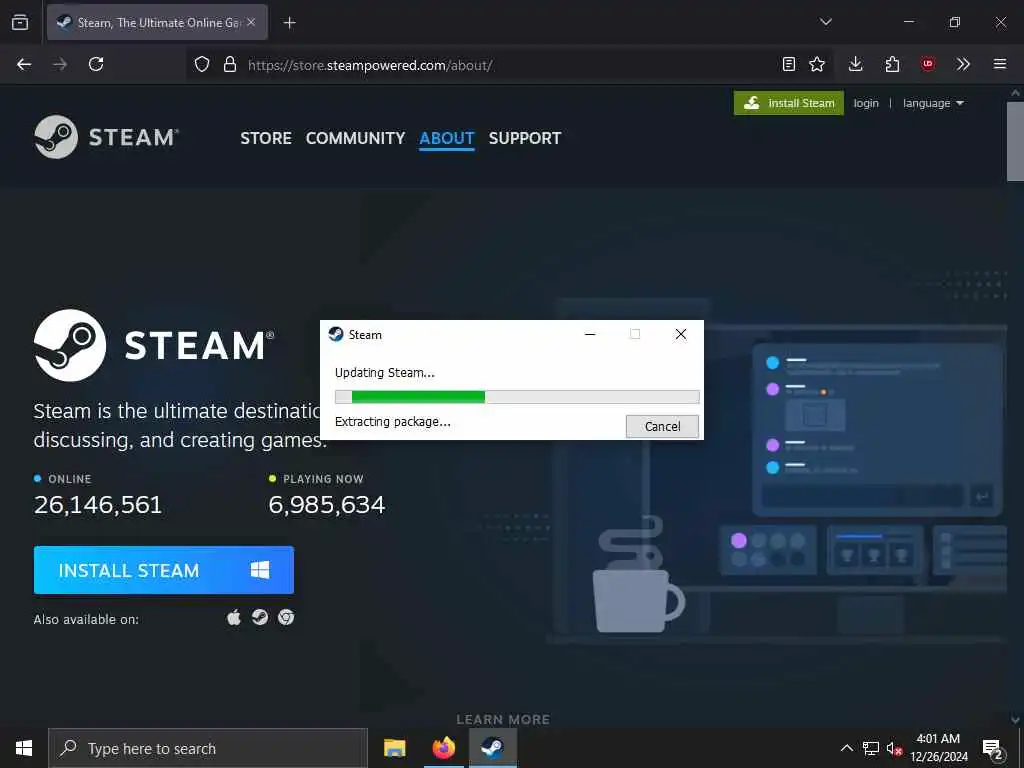Open the login link
This screenshot has height=768, width=1024.
click(866, 103)
